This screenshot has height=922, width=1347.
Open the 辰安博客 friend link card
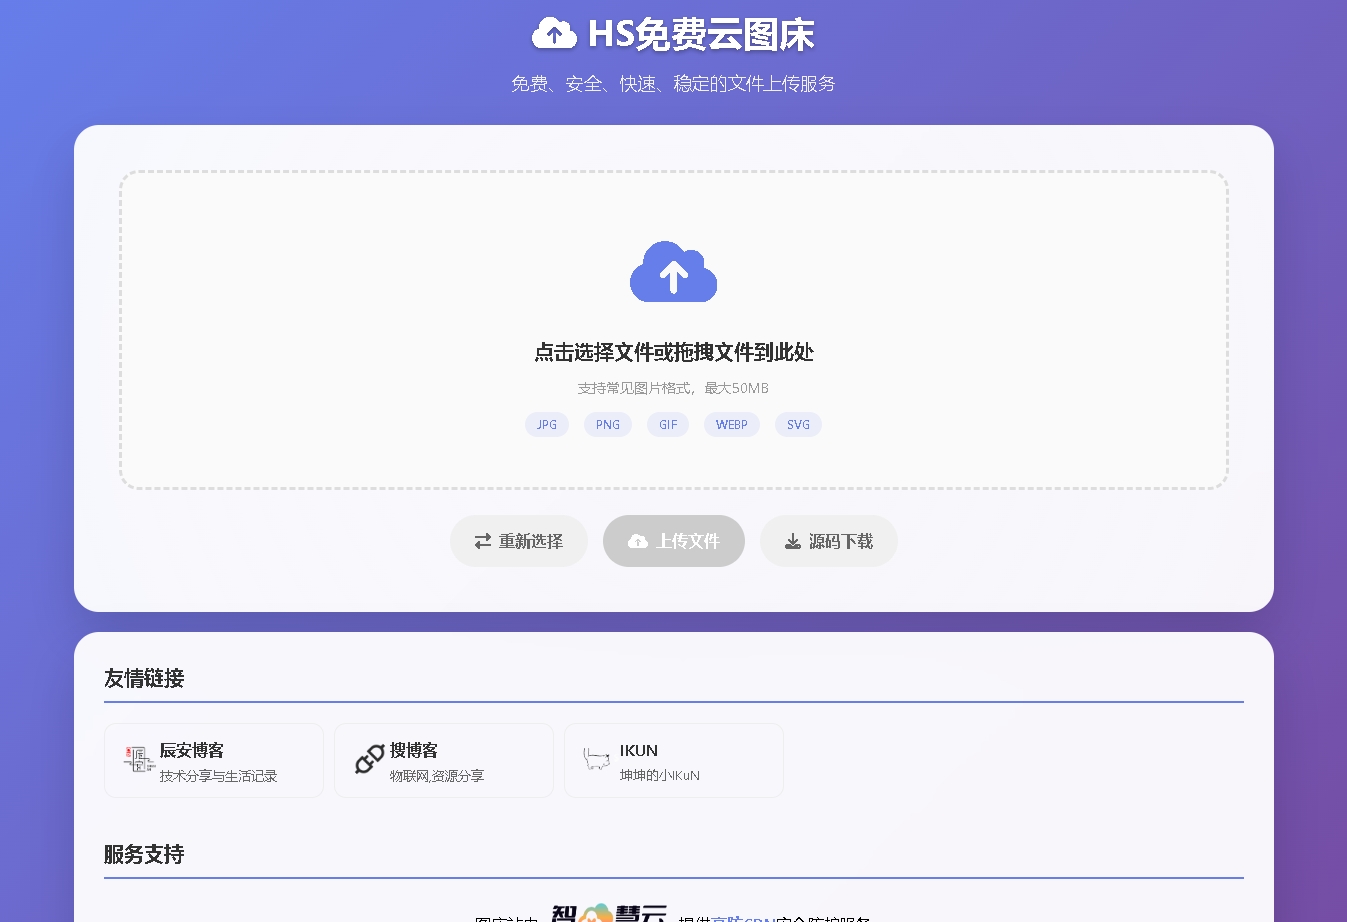pyautogui.click(x=214, y=761)
